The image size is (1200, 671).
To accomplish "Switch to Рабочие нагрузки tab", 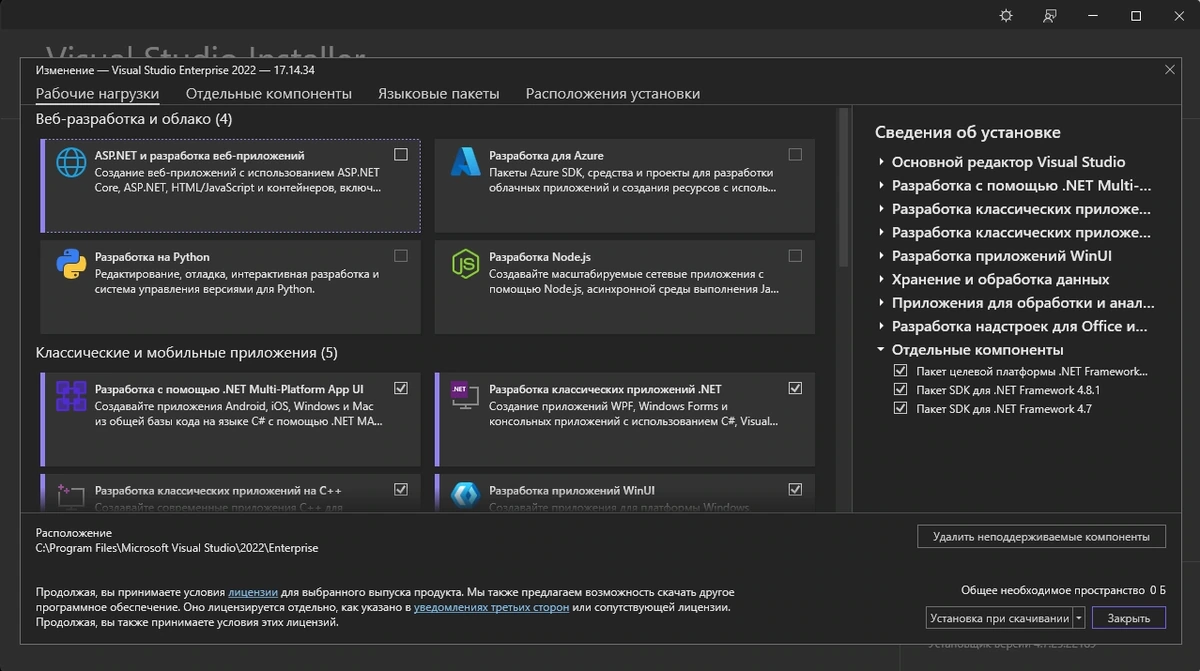I will point(97,94).
